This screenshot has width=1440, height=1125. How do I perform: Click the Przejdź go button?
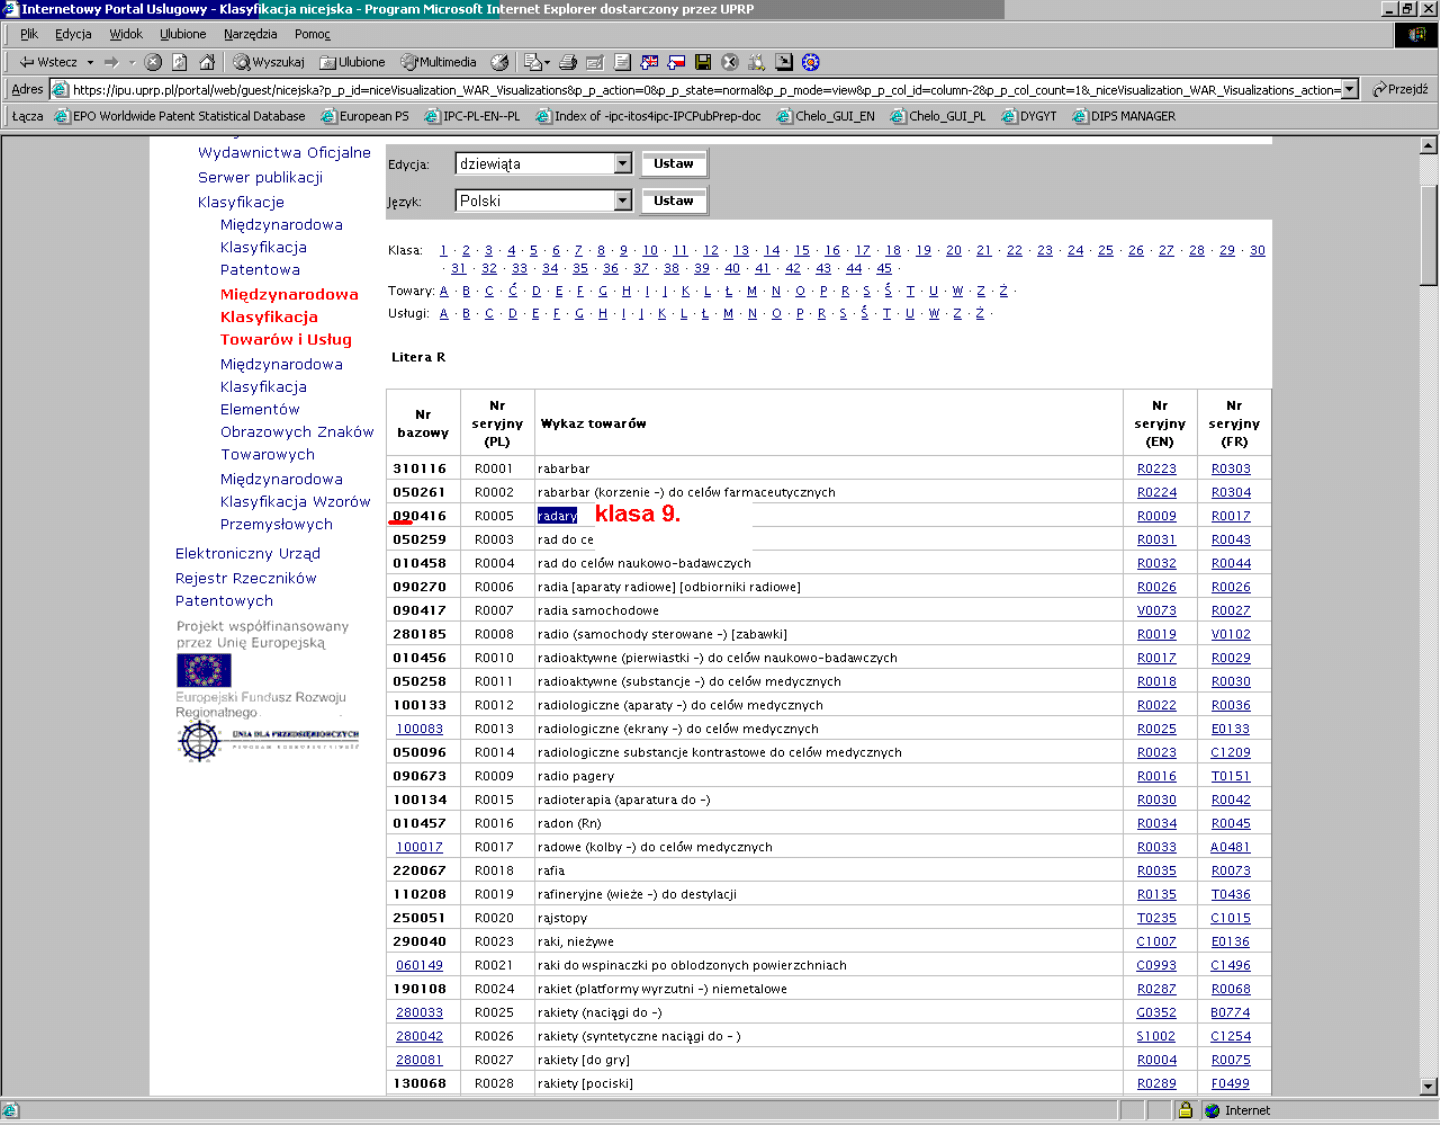pyautogui.click(x=1400, y=90)
